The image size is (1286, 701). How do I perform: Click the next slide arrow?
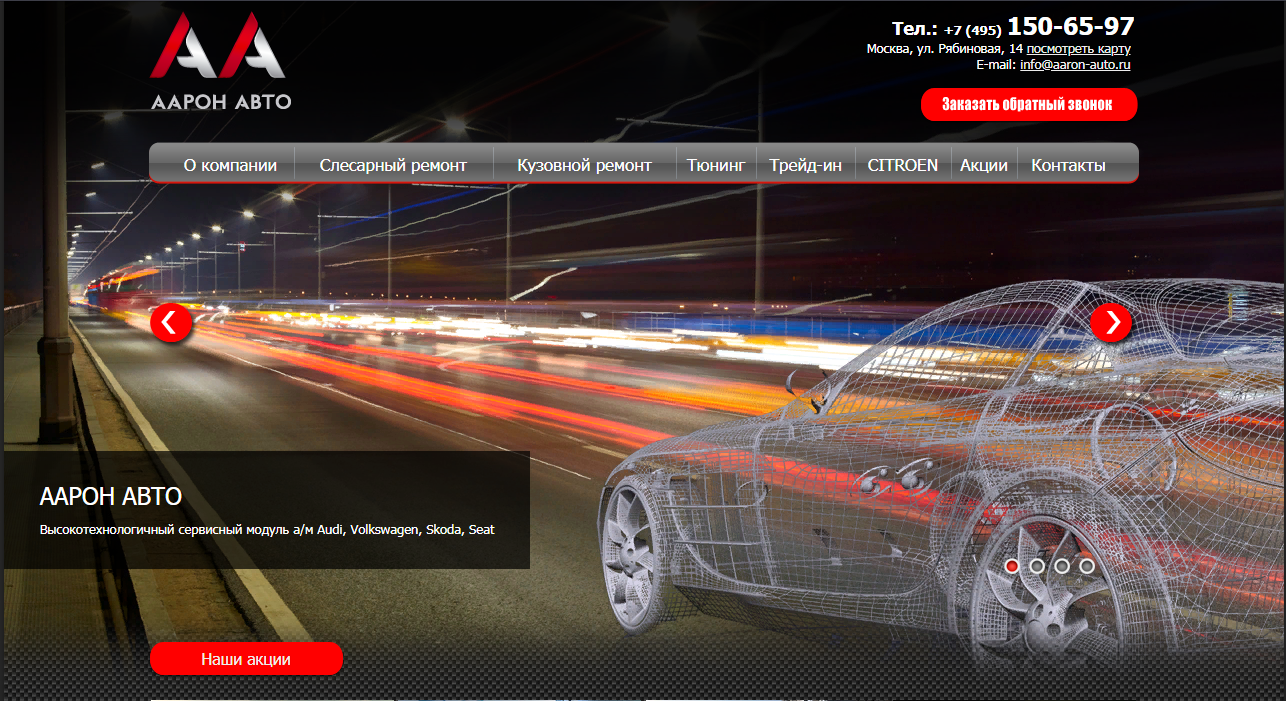[1111, 323]
